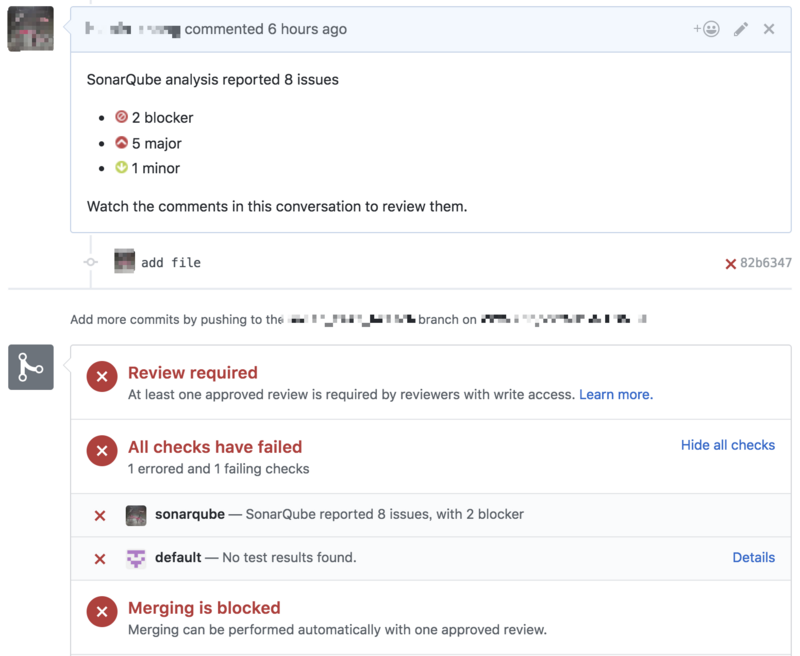
Task: Click the red icon beside All checks have failed
Action: (101, 452)
